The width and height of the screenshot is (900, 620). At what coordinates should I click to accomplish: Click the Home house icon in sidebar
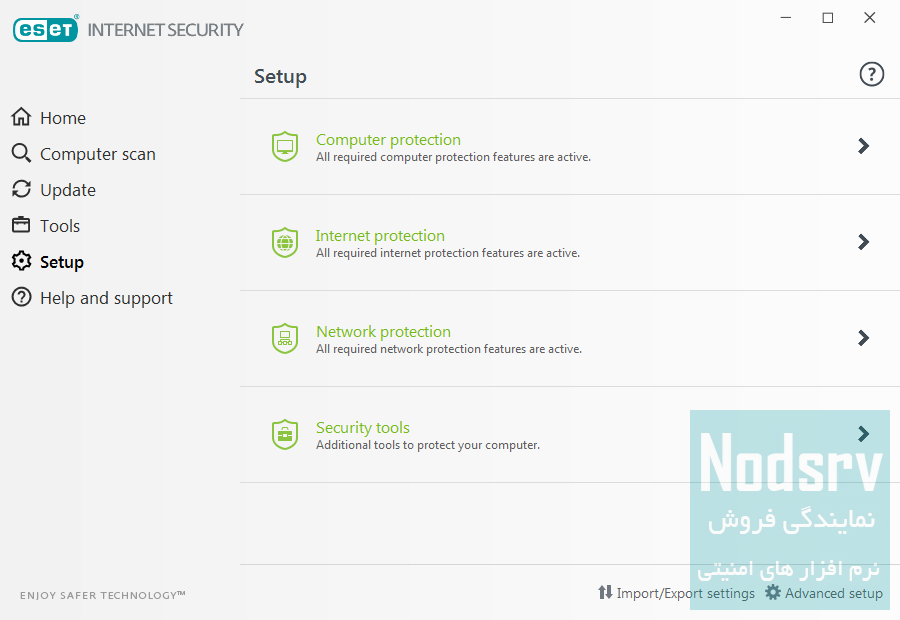[x=21, y=117]
